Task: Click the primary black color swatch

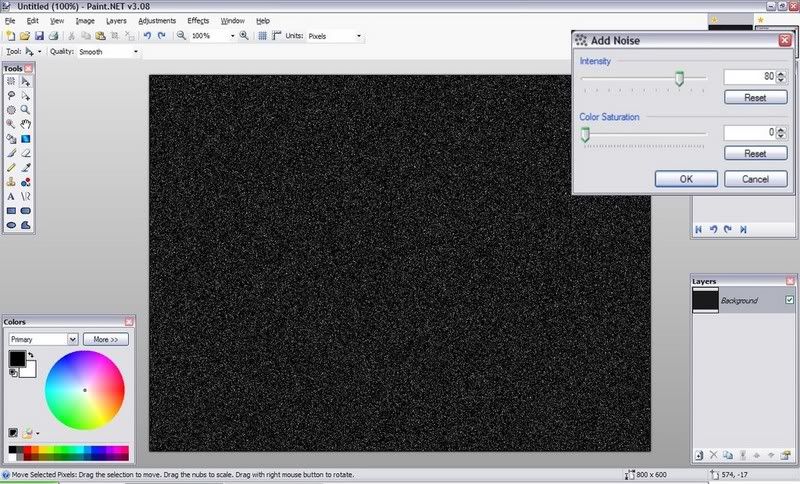Action: click(x=17, y=359)
